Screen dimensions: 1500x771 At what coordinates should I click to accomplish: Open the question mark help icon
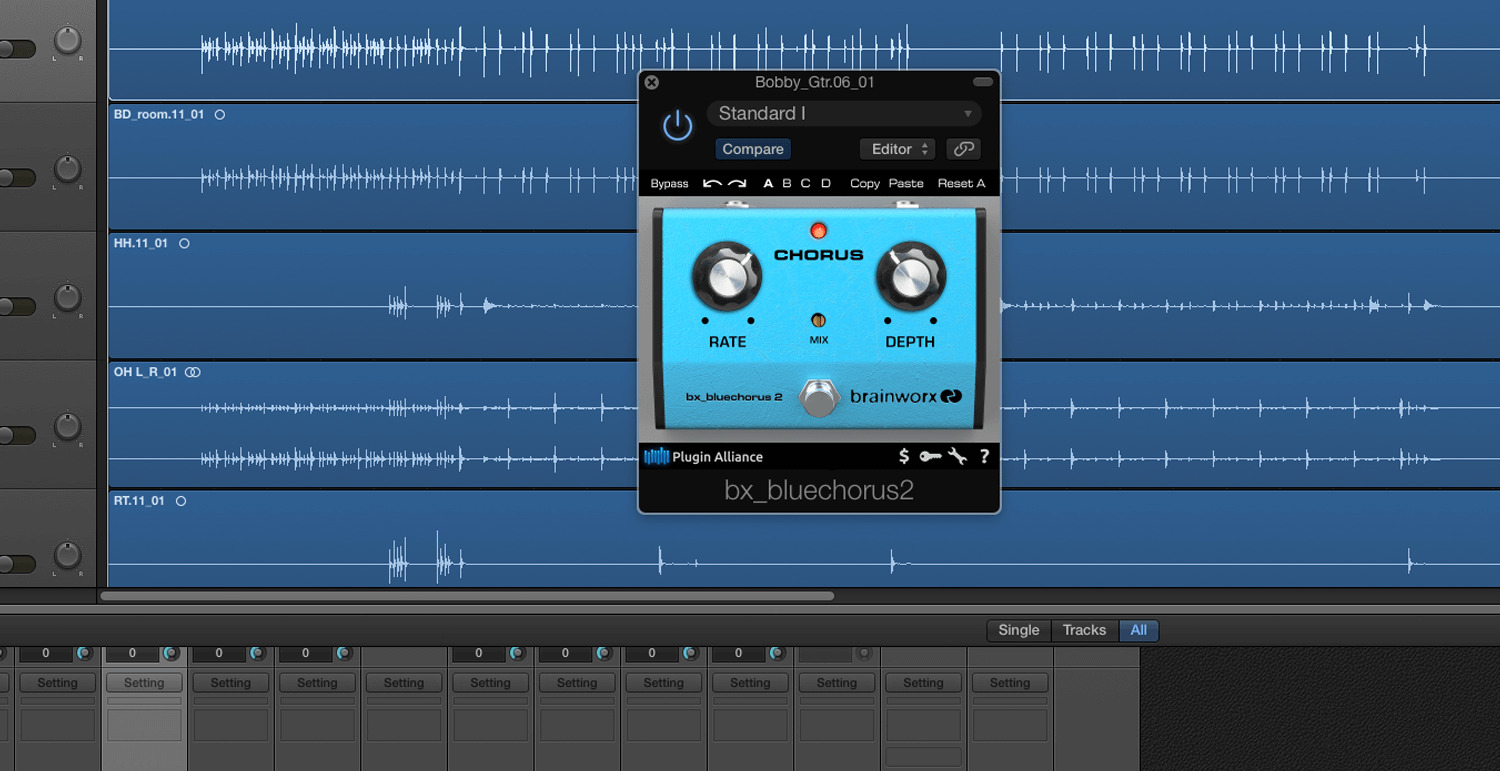click(984, 457)
